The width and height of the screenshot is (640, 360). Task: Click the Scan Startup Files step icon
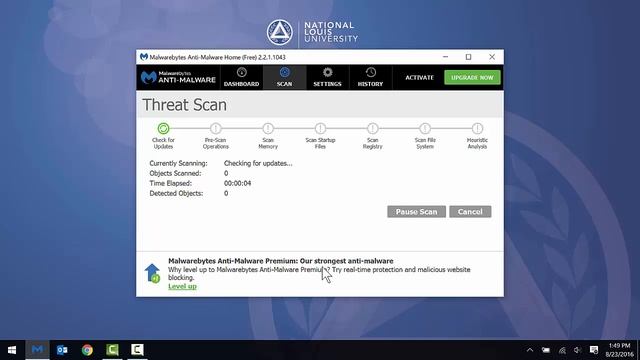tap(320, 129)
